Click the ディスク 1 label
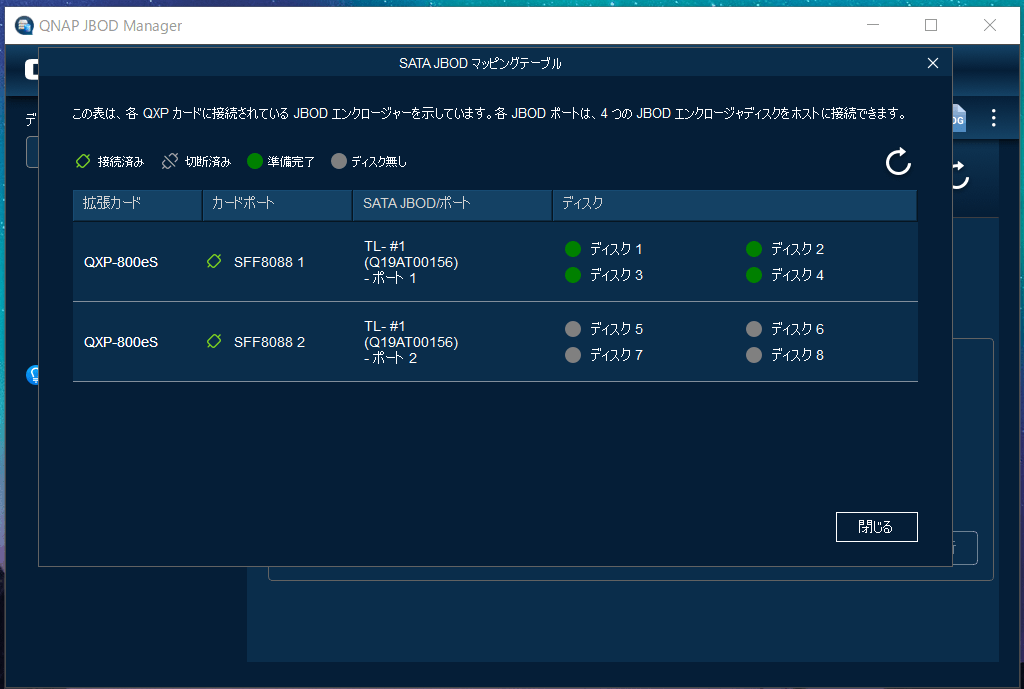 [616, 249]
